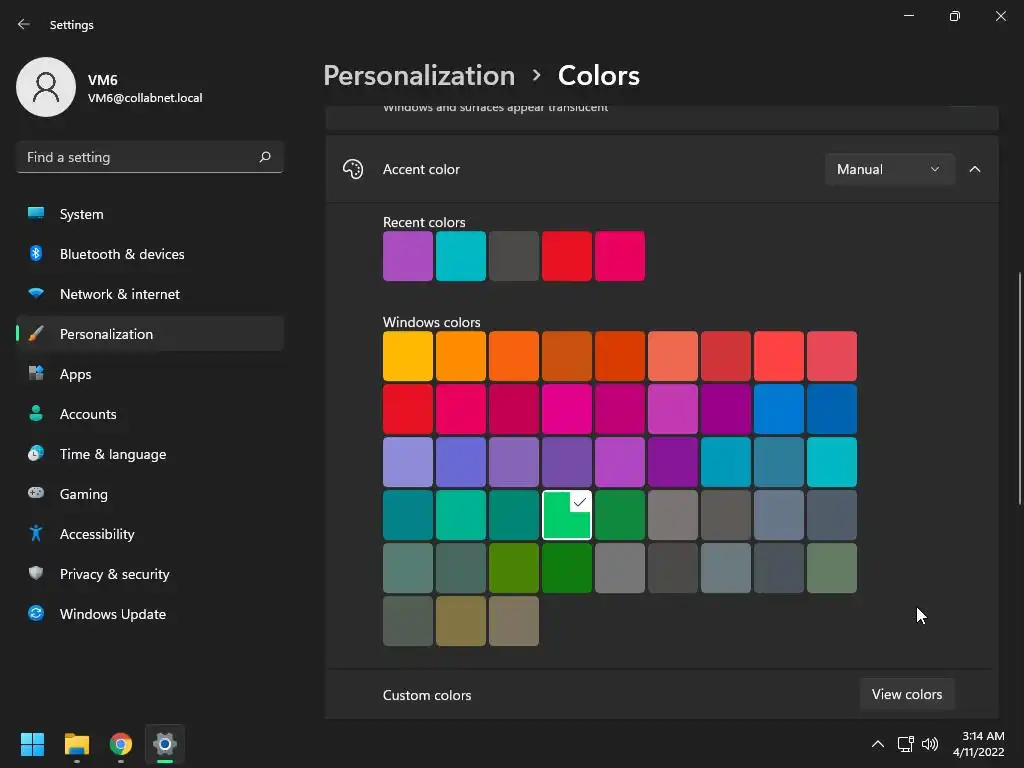Open the VM6 user profile avatar
The width and height of the screenshot is (1024, 768).
46,87
